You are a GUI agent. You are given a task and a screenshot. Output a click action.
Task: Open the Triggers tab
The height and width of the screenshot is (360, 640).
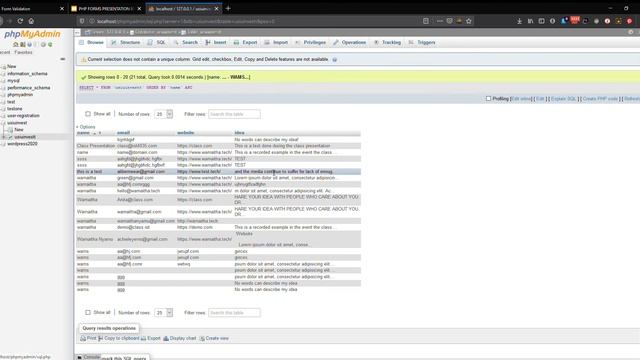click(x=422, y=42)
